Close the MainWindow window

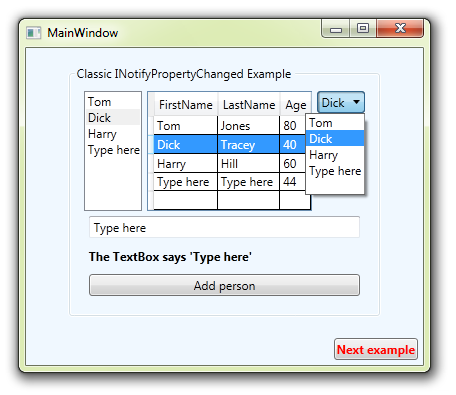(x=400, y=28)
